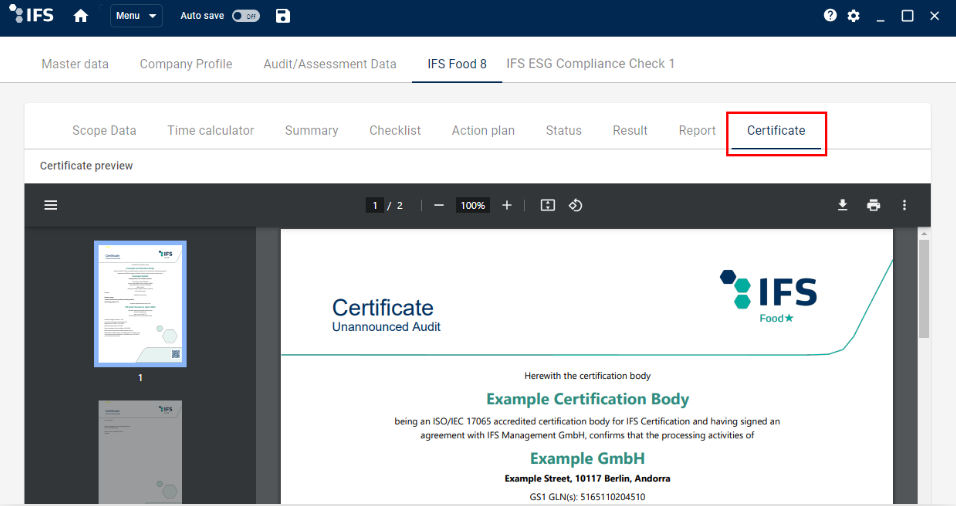Click the scrollbar up arrow

coord(924,233)
